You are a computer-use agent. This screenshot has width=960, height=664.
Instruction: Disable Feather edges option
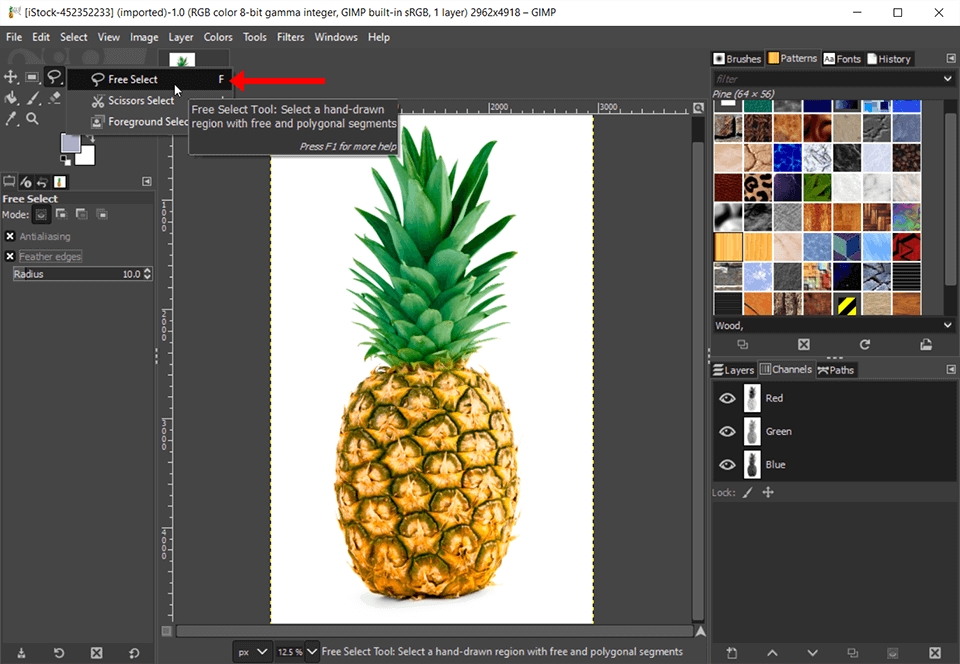click(x=10, y=256)
